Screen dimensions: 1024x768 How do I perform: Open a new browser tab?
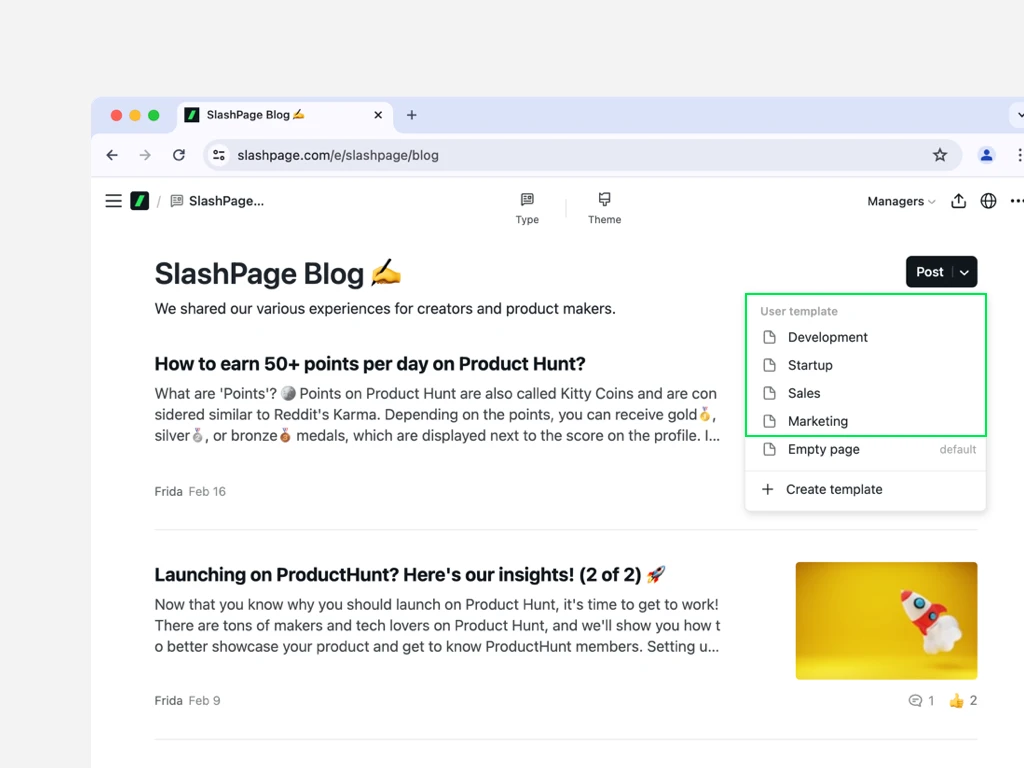click(x=411, y=115)
